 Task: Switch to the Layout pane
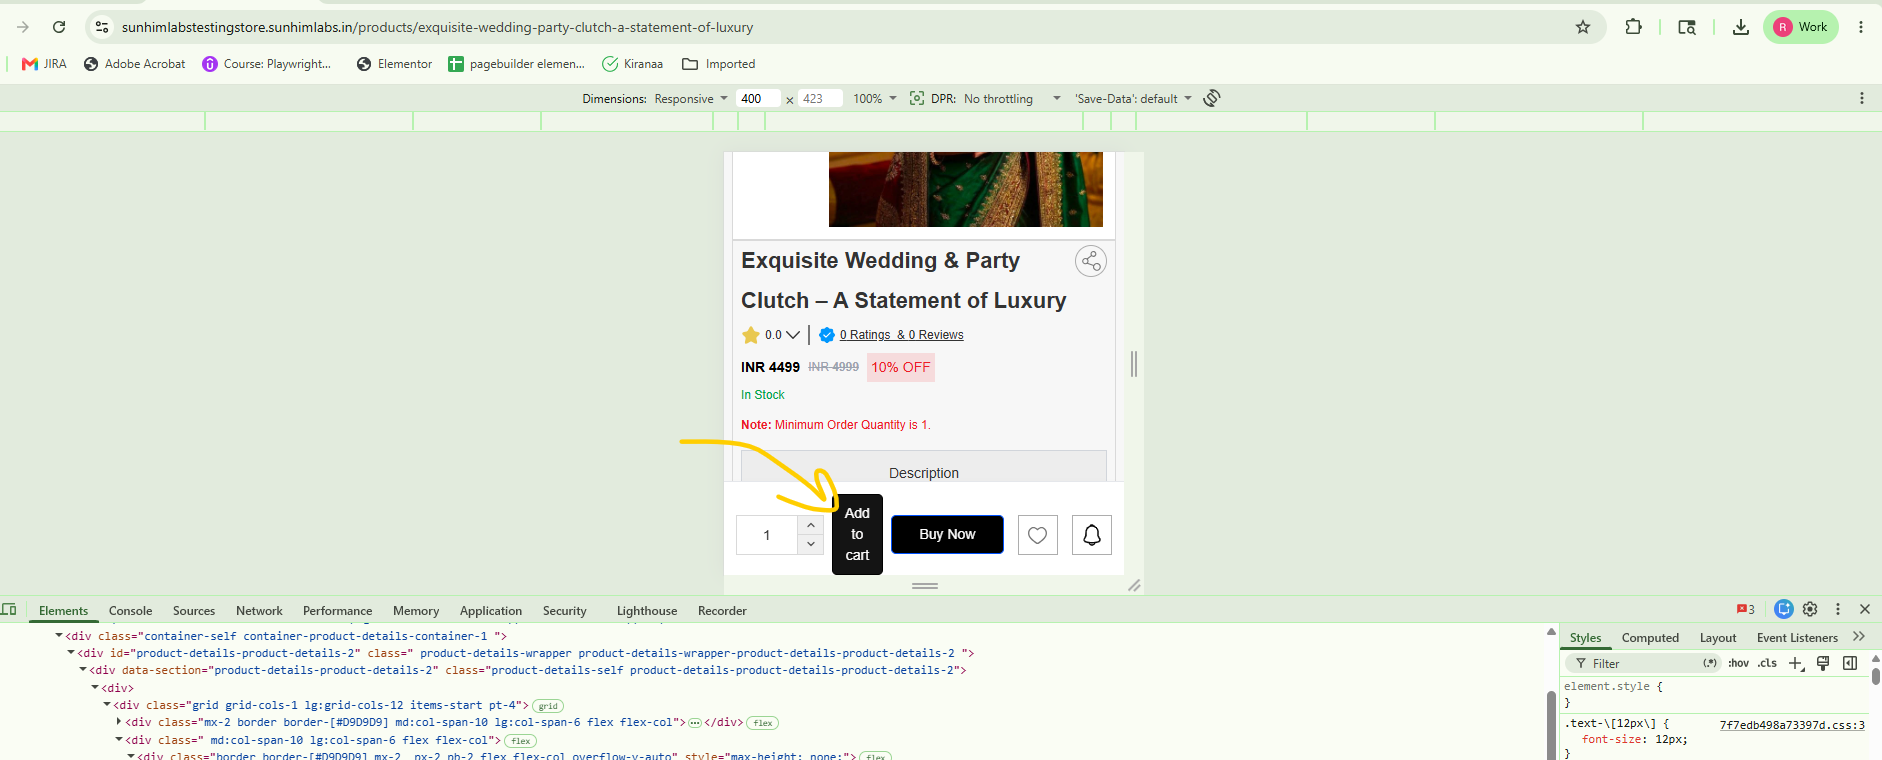coord(1718,638)
